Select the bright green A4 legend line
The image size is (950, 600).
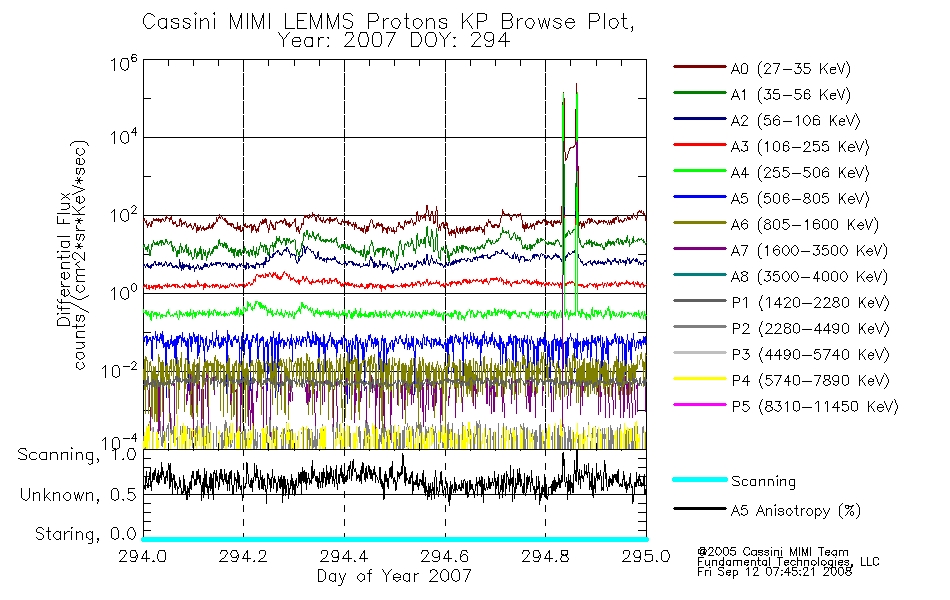[700, 171]
